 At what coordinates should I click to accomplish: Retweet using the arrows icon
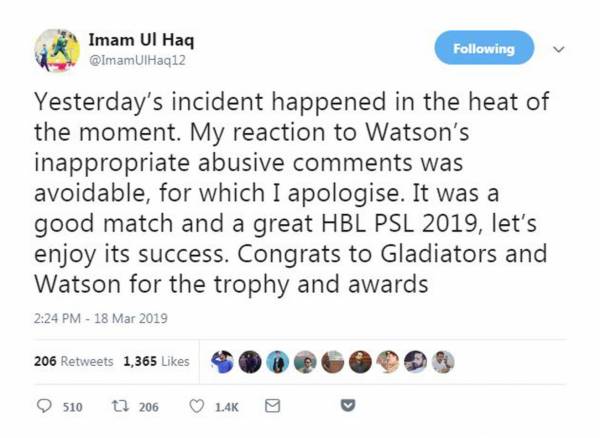point(122,406)
